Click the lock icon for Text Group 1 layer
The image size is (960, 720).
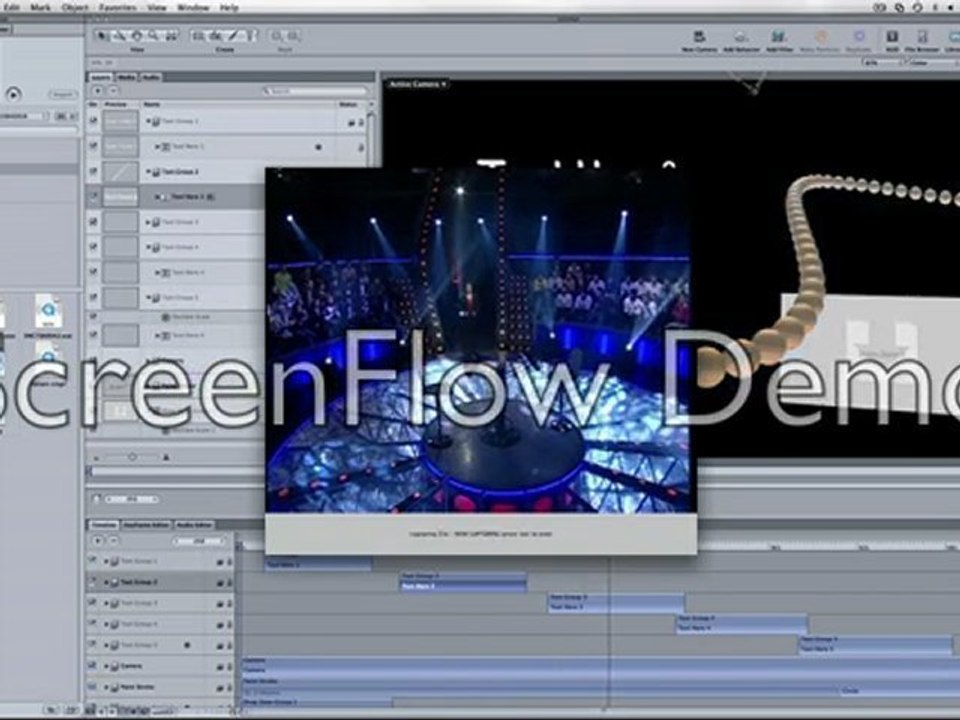point(361,122)
